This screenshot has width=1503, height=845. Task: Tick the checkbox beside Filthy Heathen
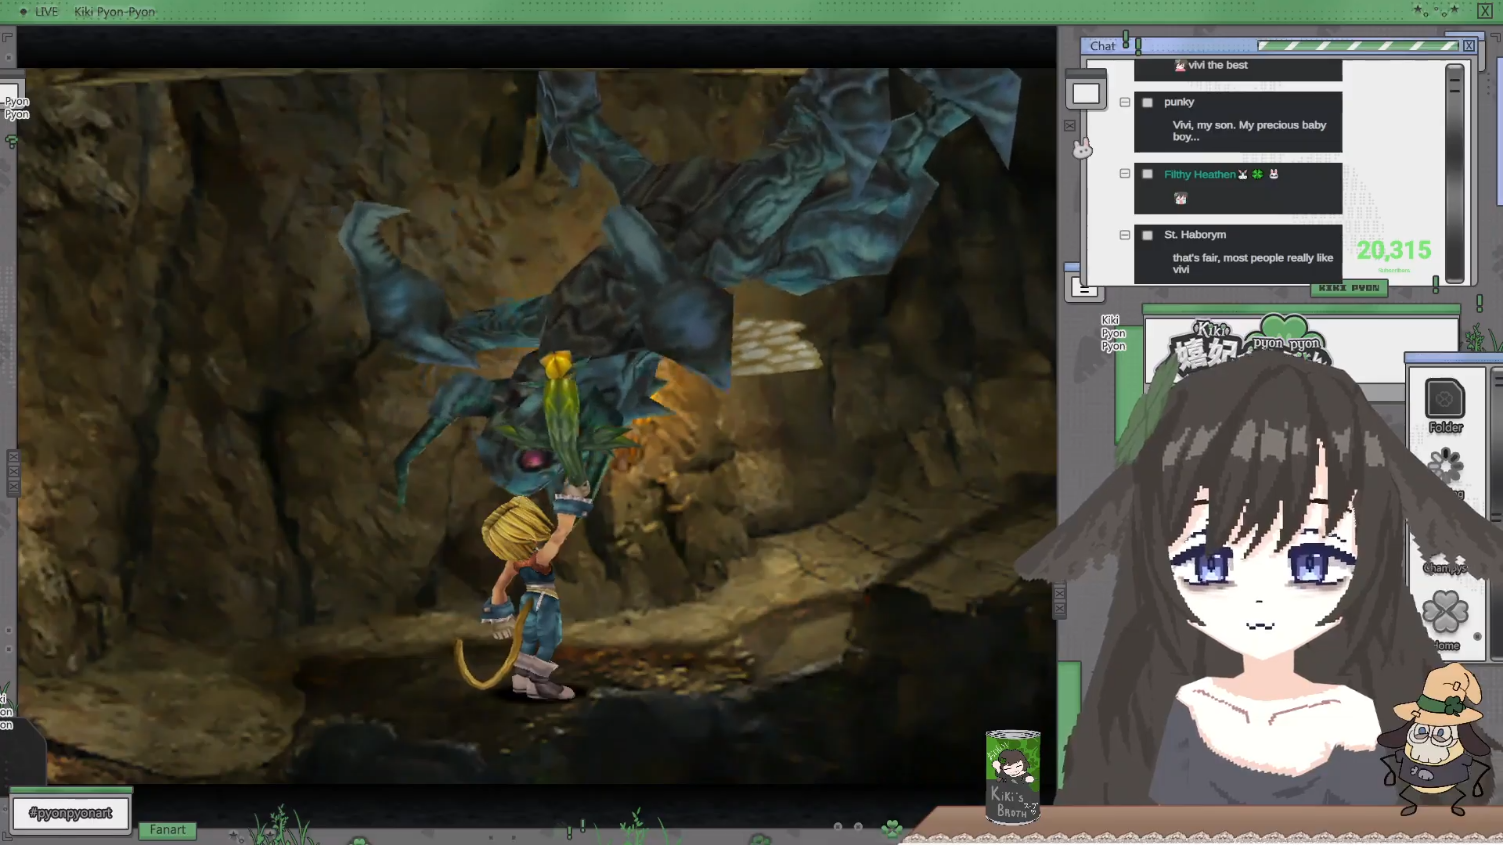click(1147, 174)
